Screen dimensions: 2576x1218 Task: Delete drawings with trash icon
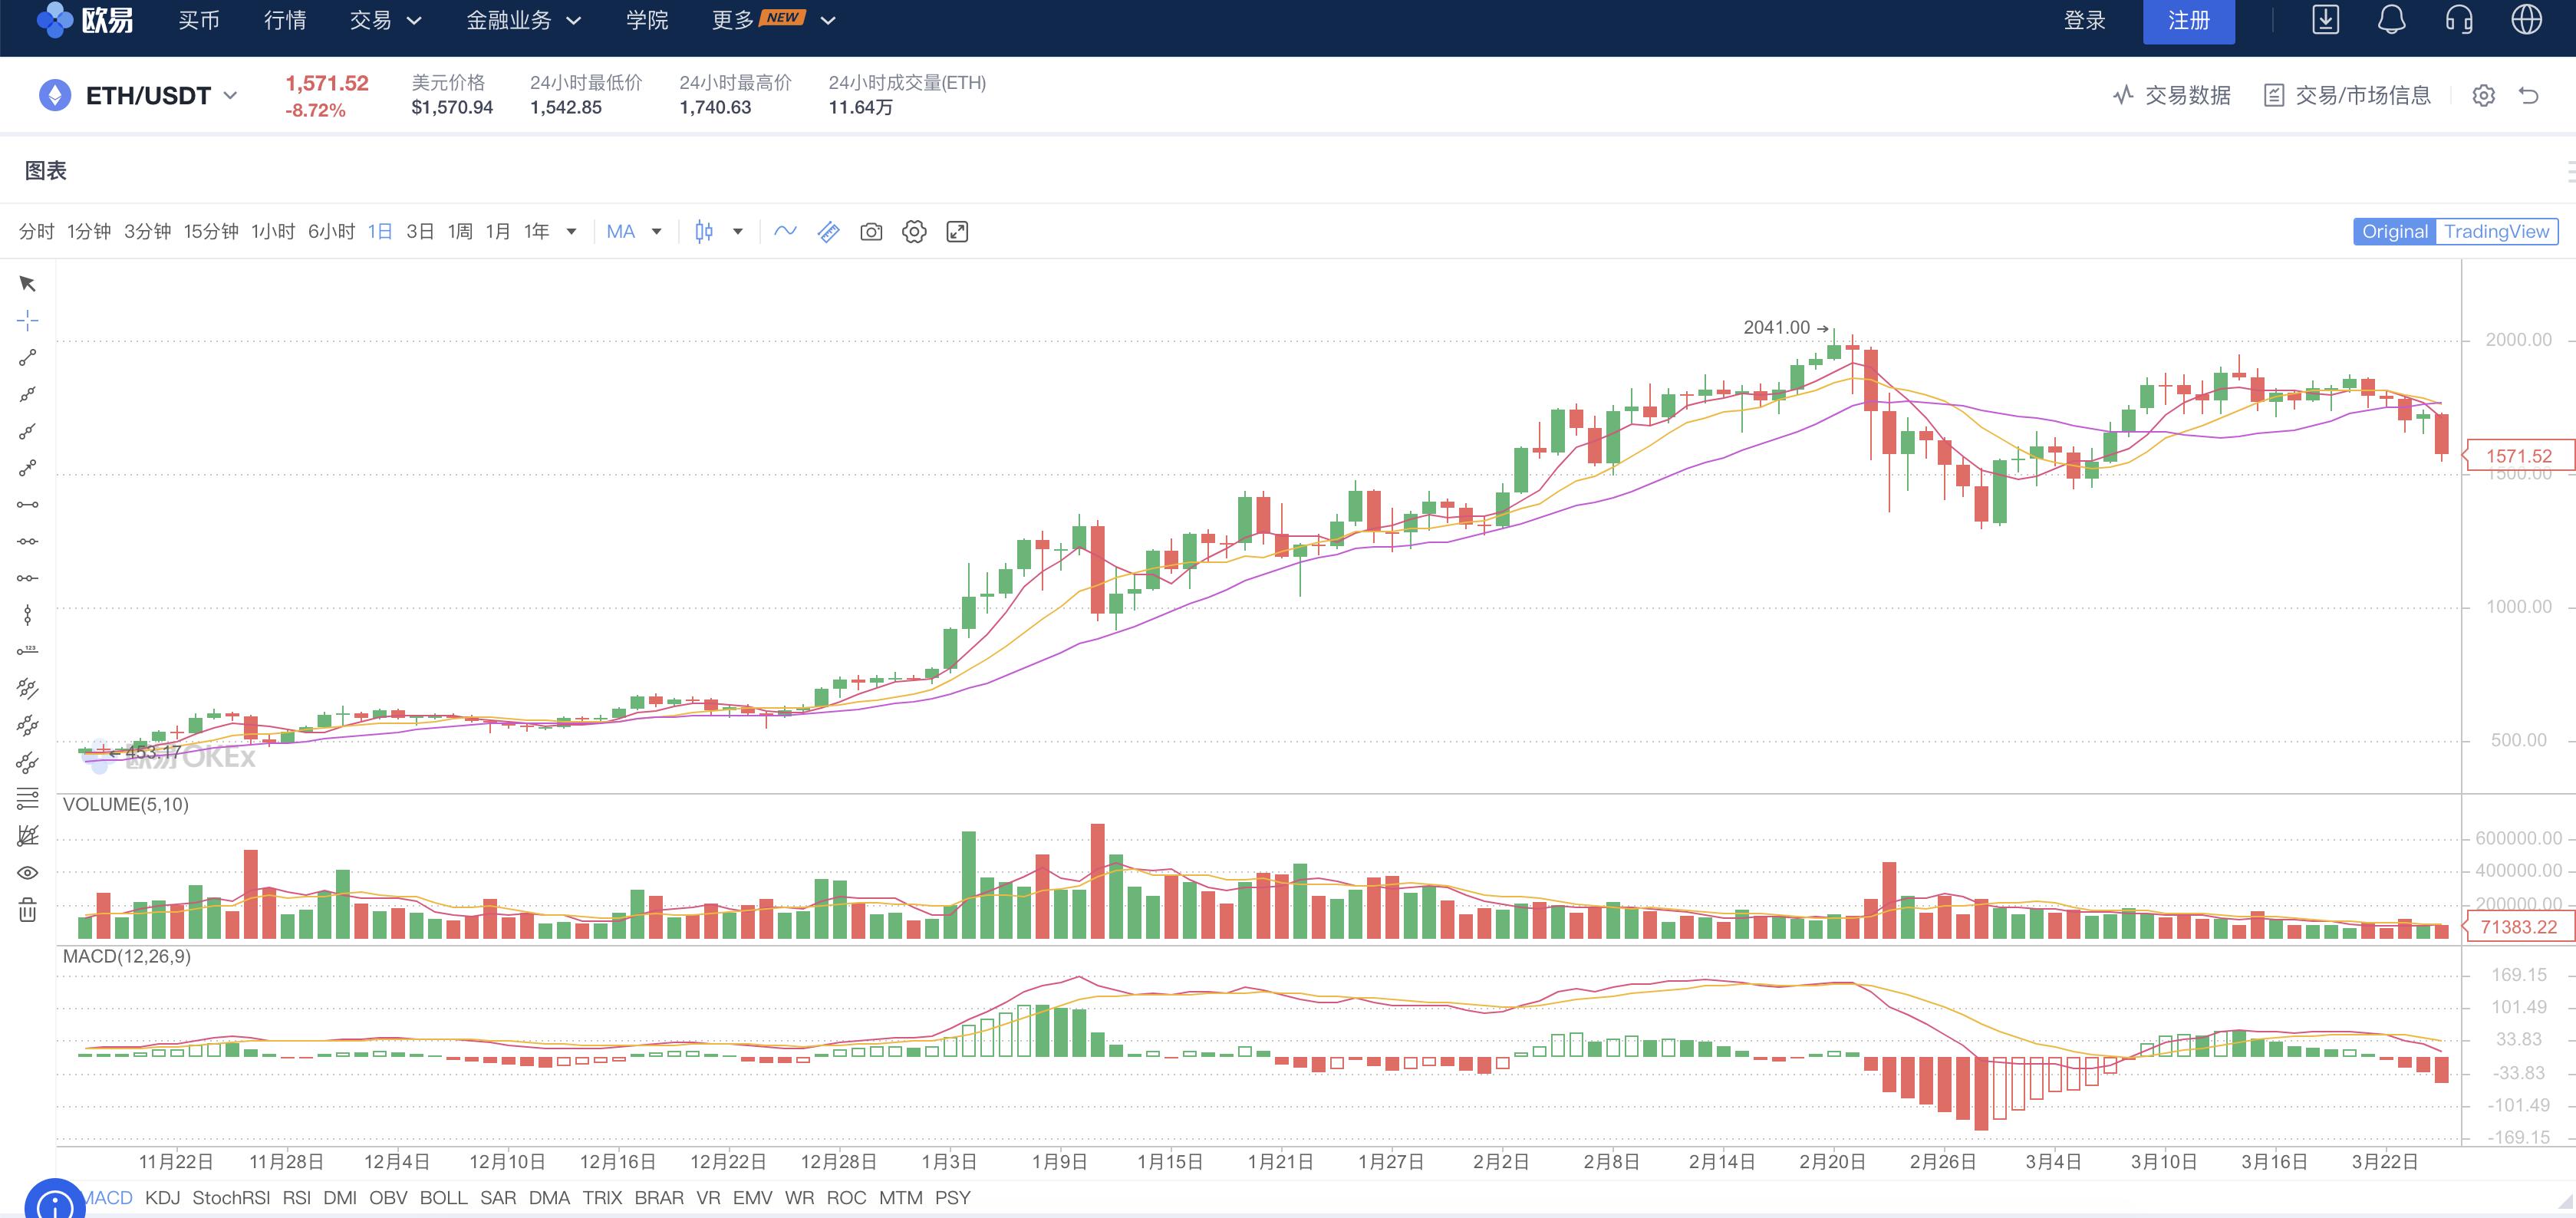pyautogui.click(x=27, y=910)
